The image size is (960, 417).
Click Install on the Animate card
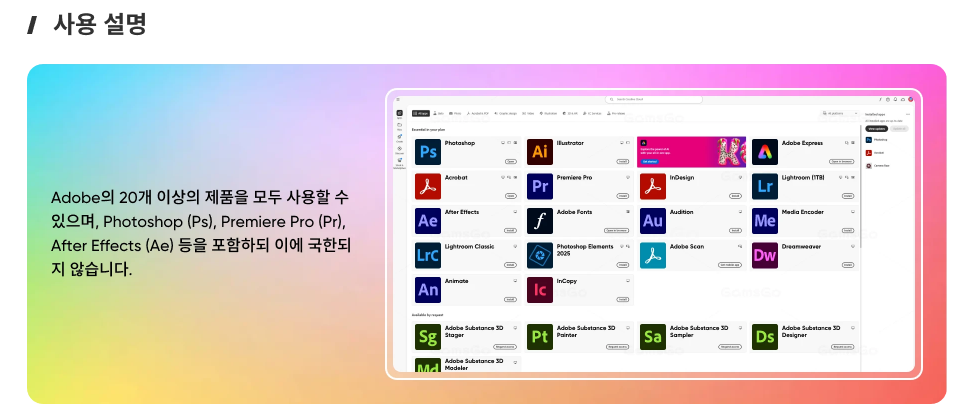(x=511, y=299)
